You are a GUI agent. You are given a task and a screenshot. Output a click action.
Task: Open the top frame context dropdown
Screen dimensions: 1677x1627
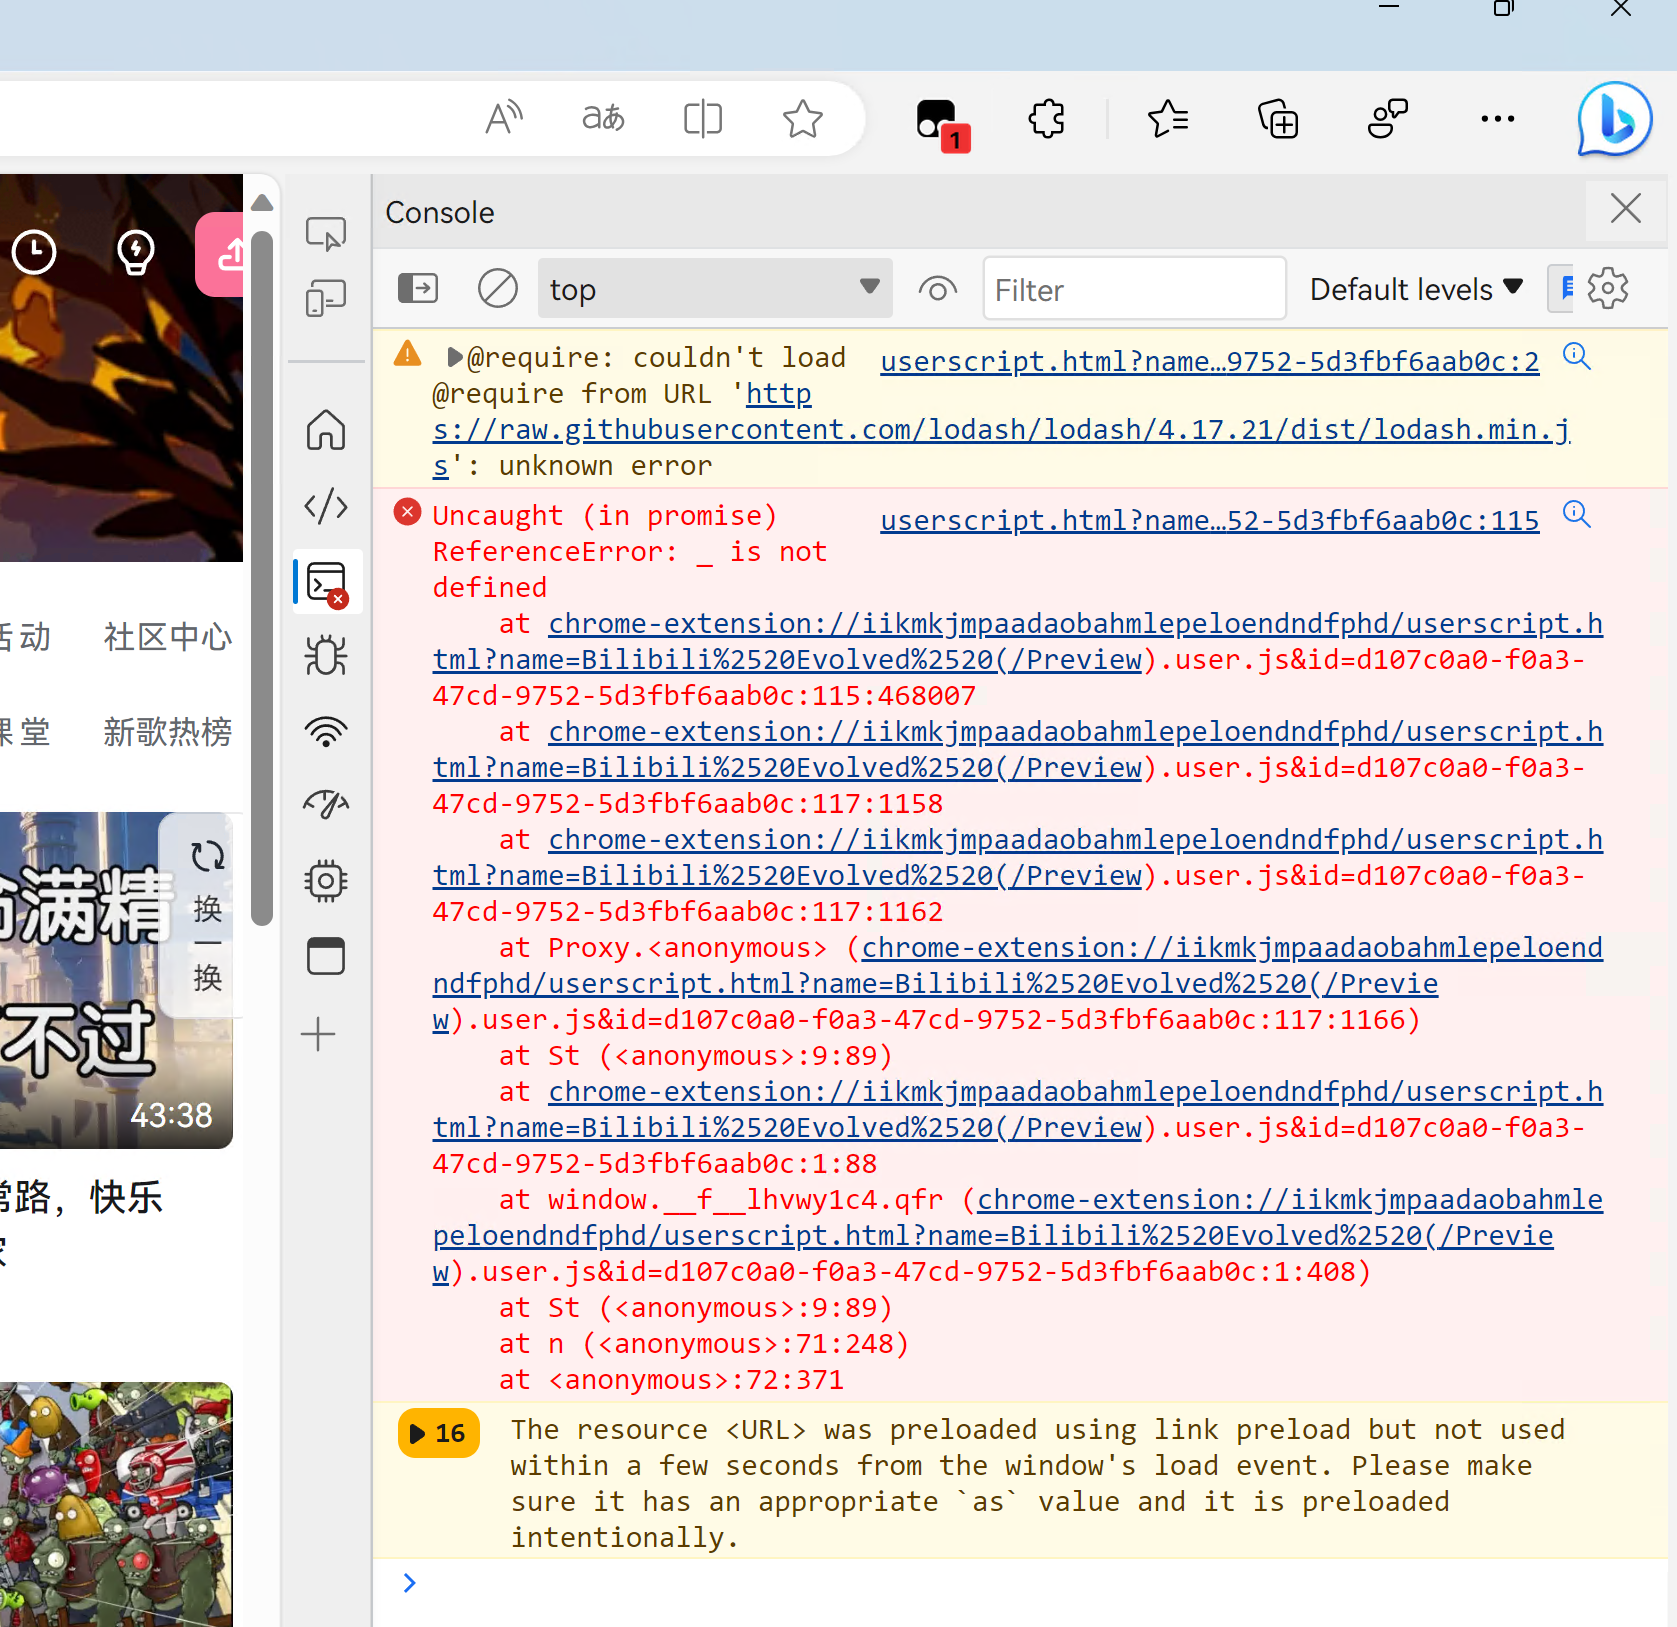(x=714, y=288)
